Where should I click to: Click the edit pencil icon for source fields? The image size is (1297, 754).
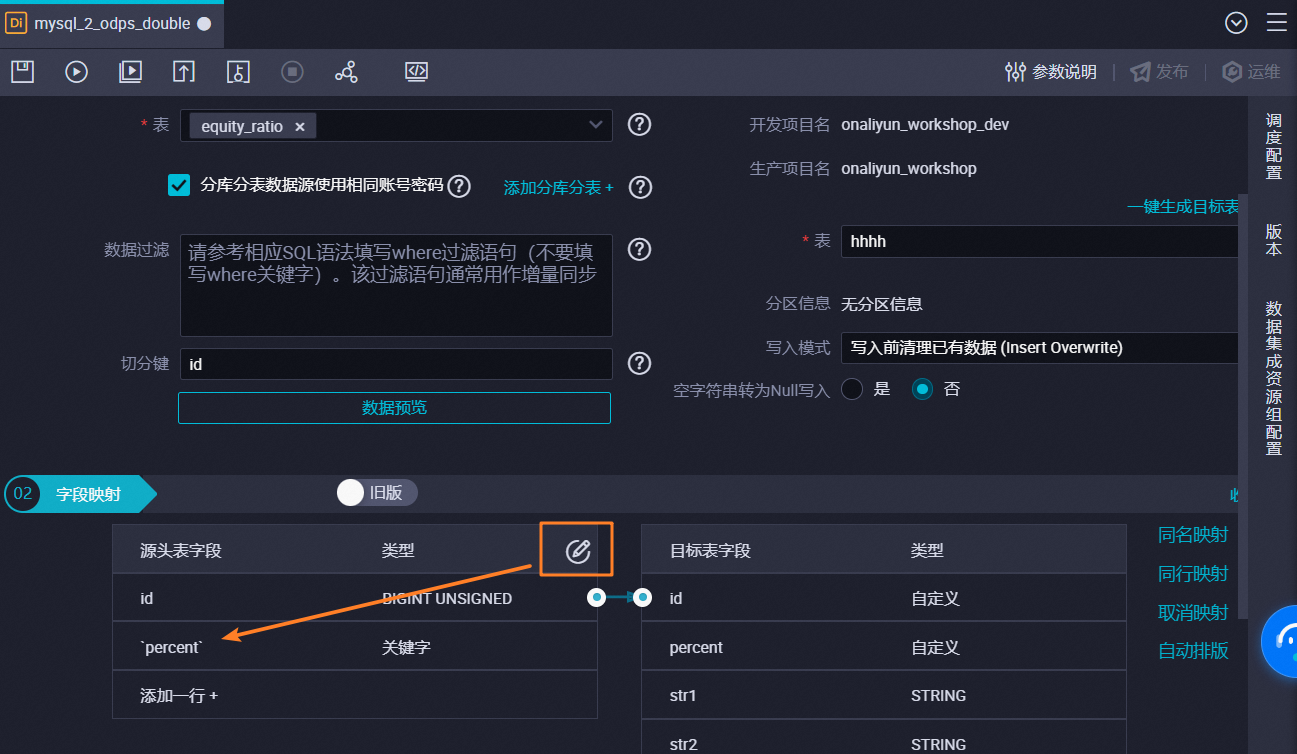click(x=577, y=550)
